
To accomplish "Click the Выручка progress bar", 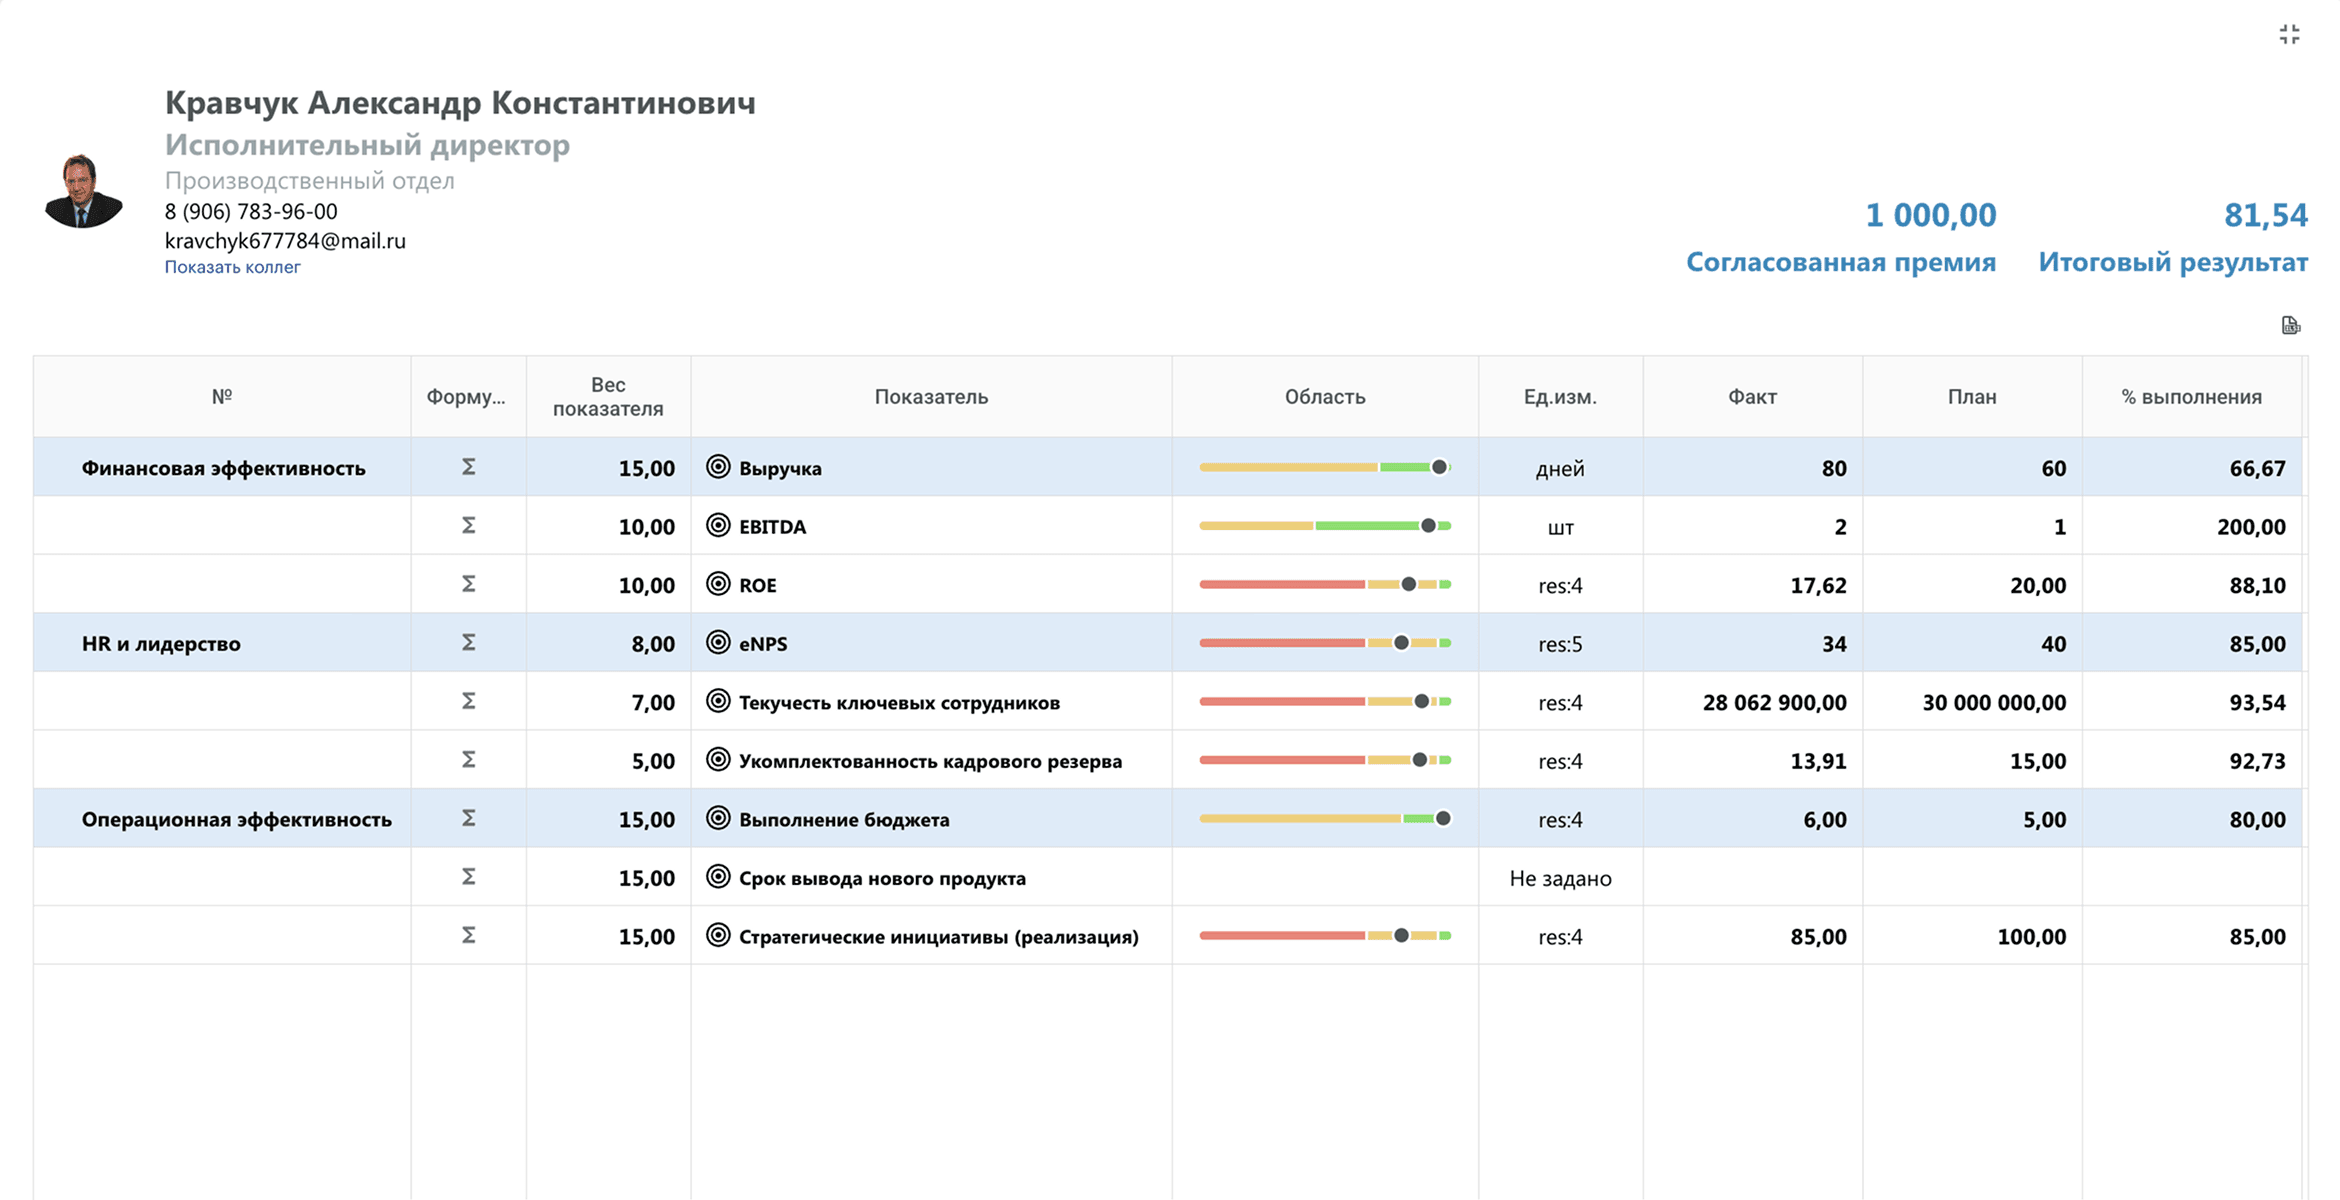I will pos(1325,467).
